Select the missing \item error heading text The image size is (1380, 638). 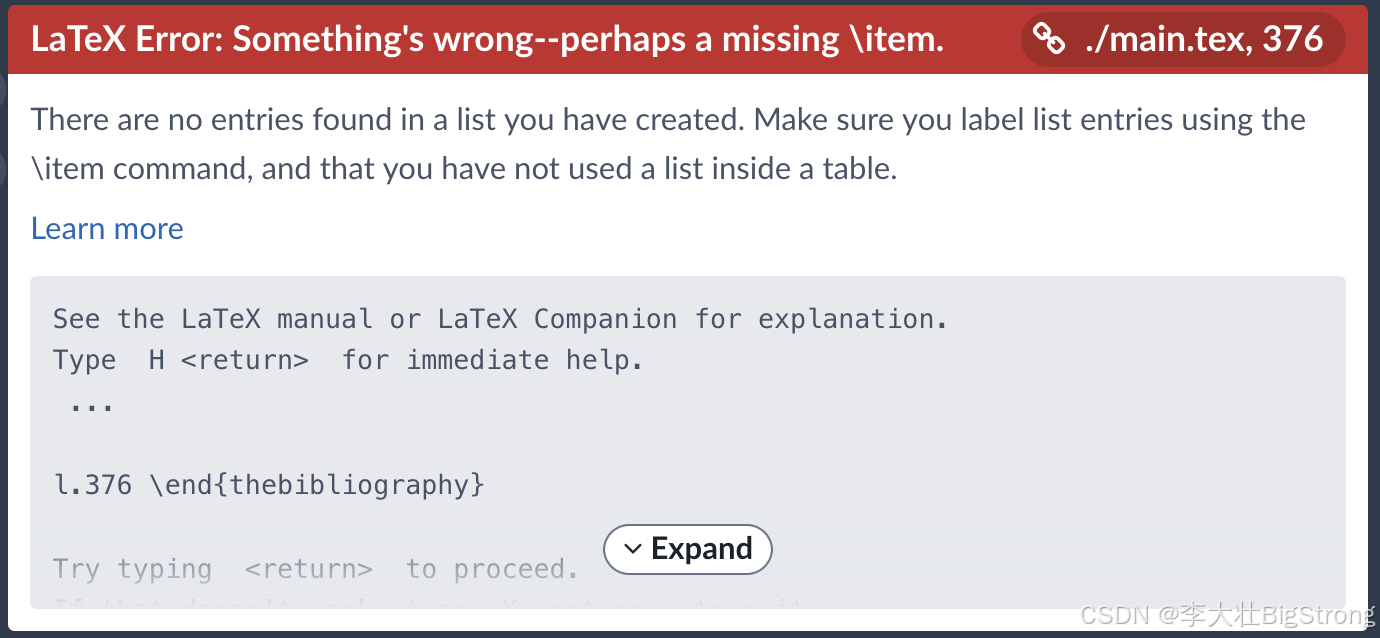(x=487, y=38)
